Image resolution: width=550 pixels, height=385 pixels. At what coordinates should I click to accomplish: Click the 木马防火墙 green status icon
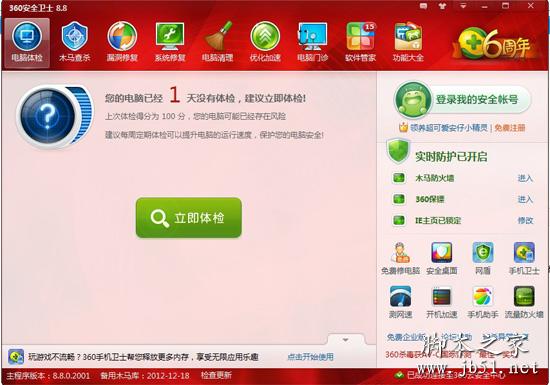click(398, 178)
